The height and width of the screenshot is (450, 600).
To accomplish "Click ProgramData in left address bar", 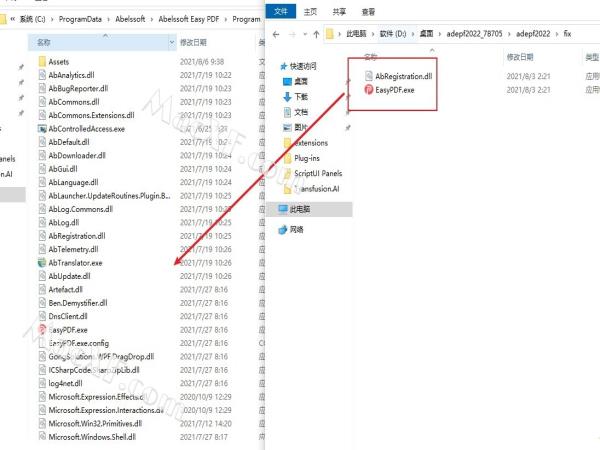I will pos(80,19).
